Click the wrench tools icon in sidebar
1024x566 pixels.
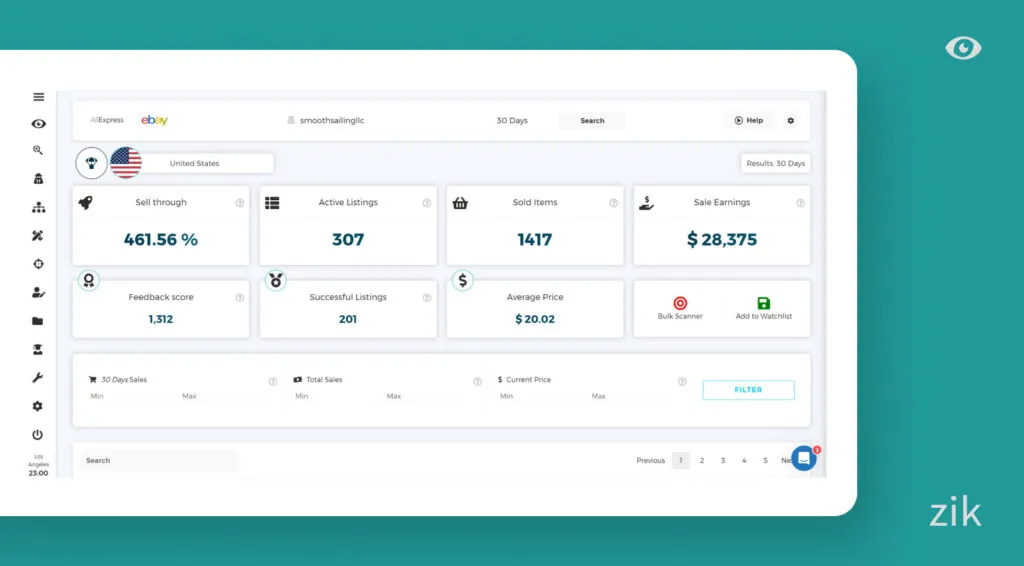[38, 378]
